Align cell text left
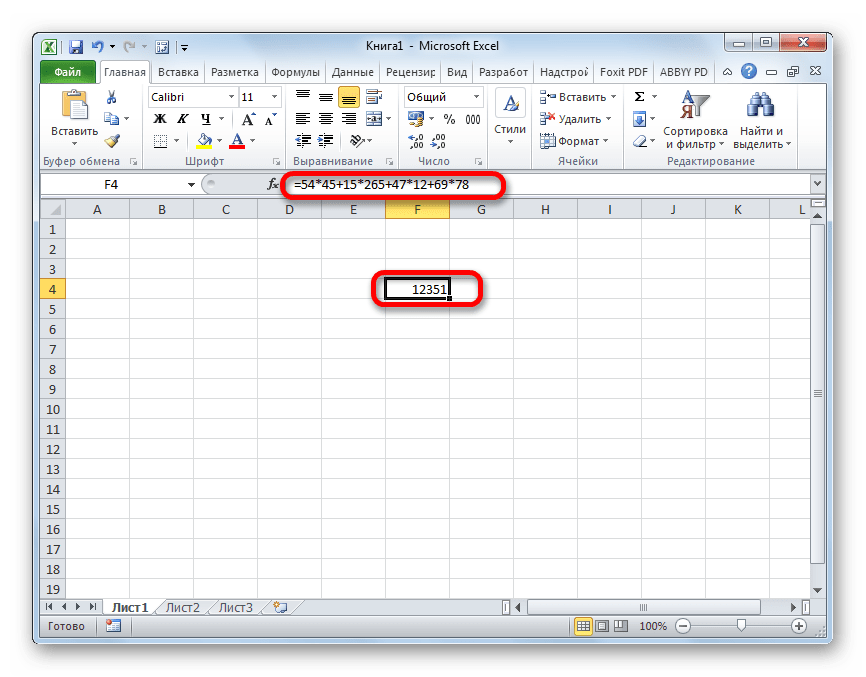Screen dimensions: 866x677 coord(303,119)
